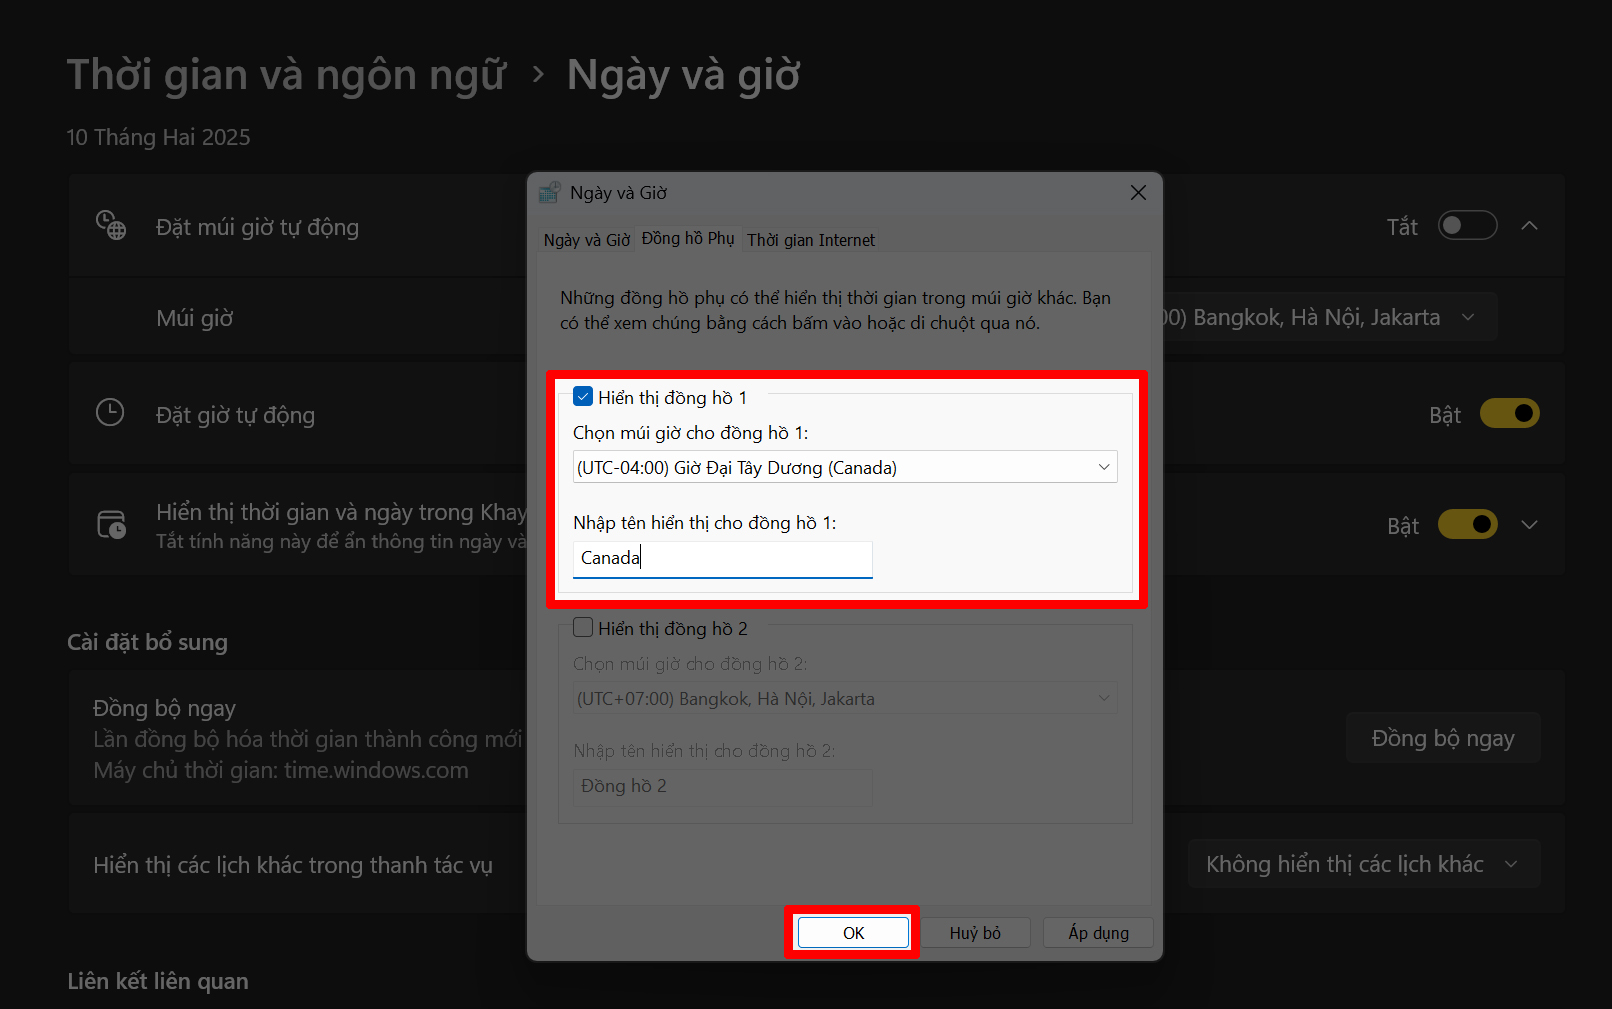Screen dimensions: 1612x1009
Task: Click the Ngày và giờ page title
Action: [x=684, y=75]
